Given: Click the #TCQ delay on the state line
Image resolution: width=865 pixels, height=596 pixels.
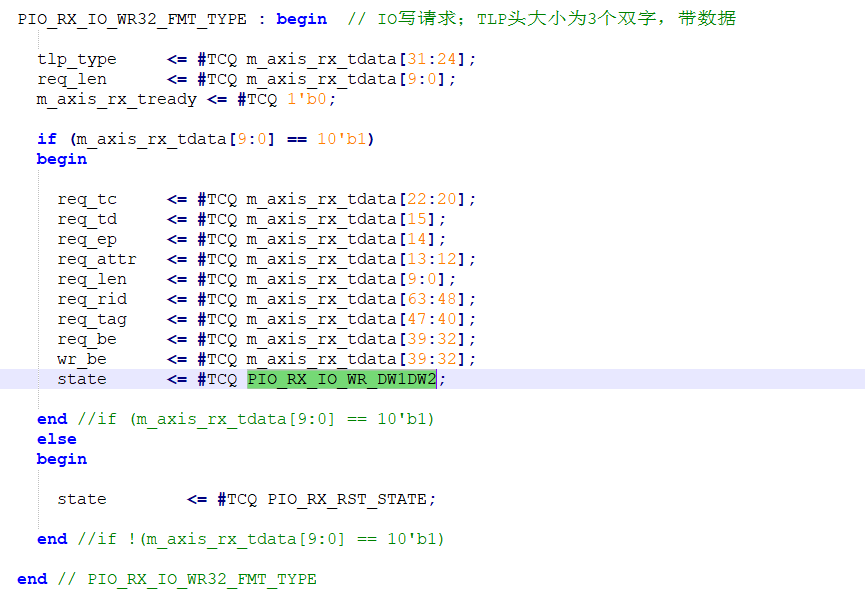Looking at the screenshot, I should pos(218,379).
